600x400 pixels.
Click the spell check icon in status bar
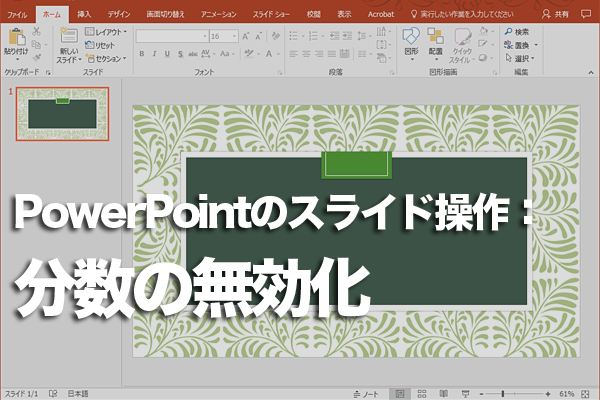coord(53,394)
